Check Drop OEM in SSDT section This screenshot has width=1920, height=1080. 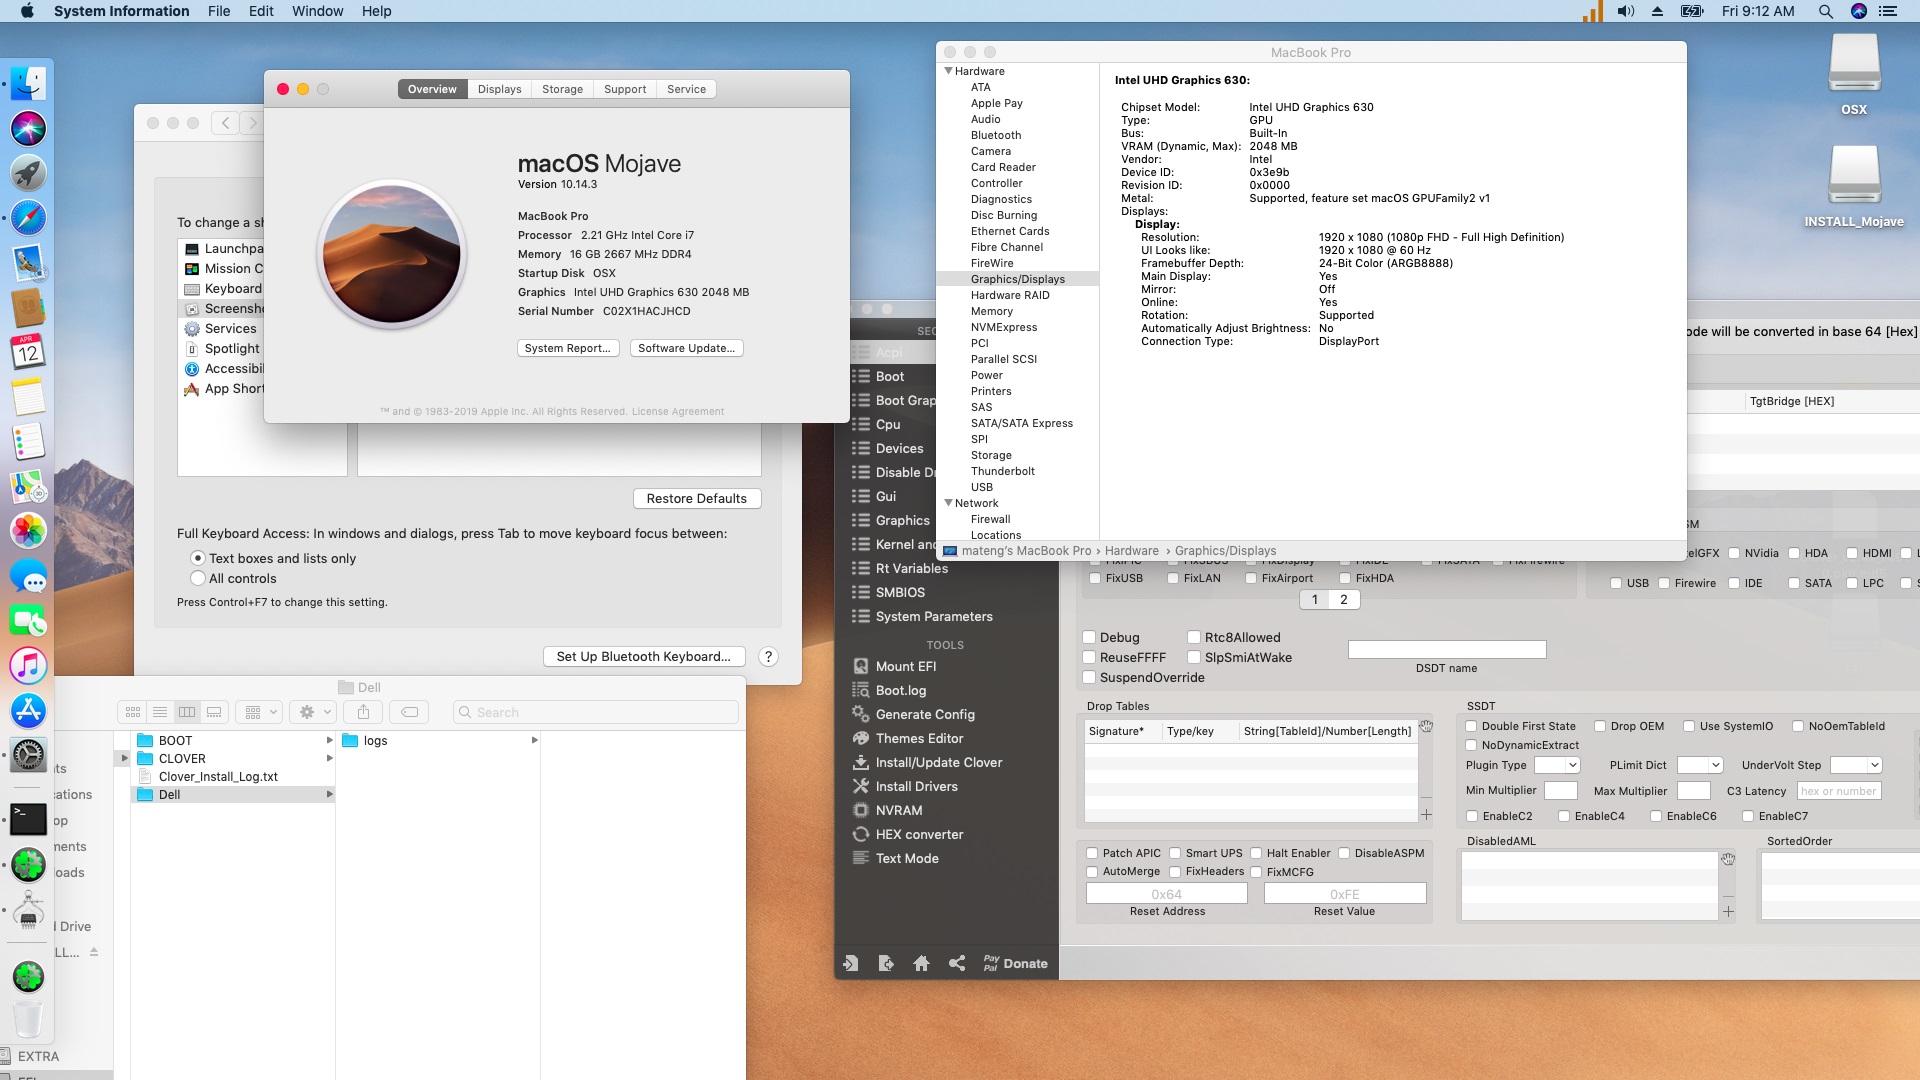pyautogui.click(x=1600, y=726)
